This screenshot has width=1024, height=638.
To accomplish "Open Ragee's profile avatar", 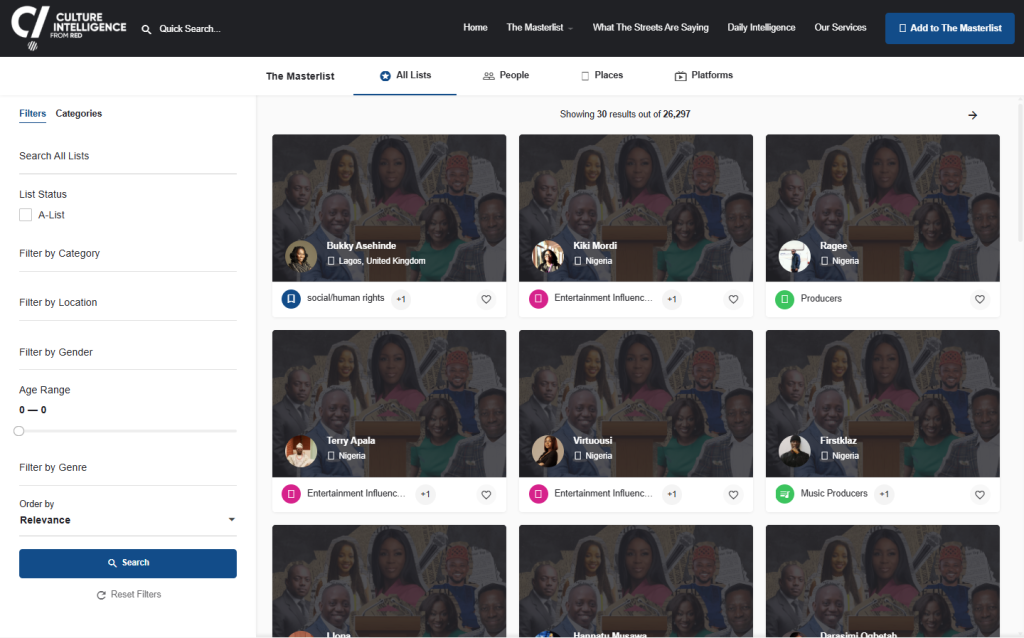I will (x=795, y=256).
